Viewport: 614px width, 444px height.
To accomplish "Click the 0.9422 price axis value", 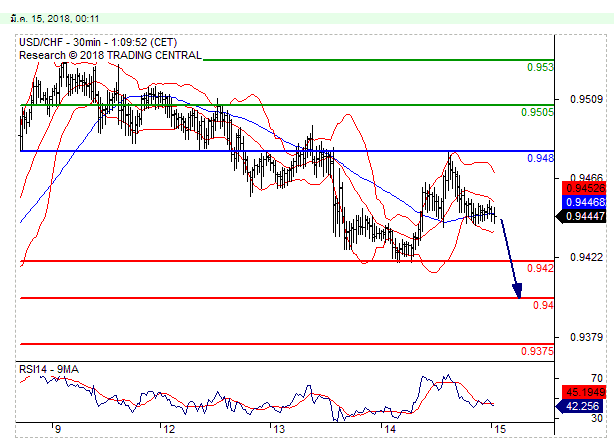I will pyautogui.click(x=587, y=257).
